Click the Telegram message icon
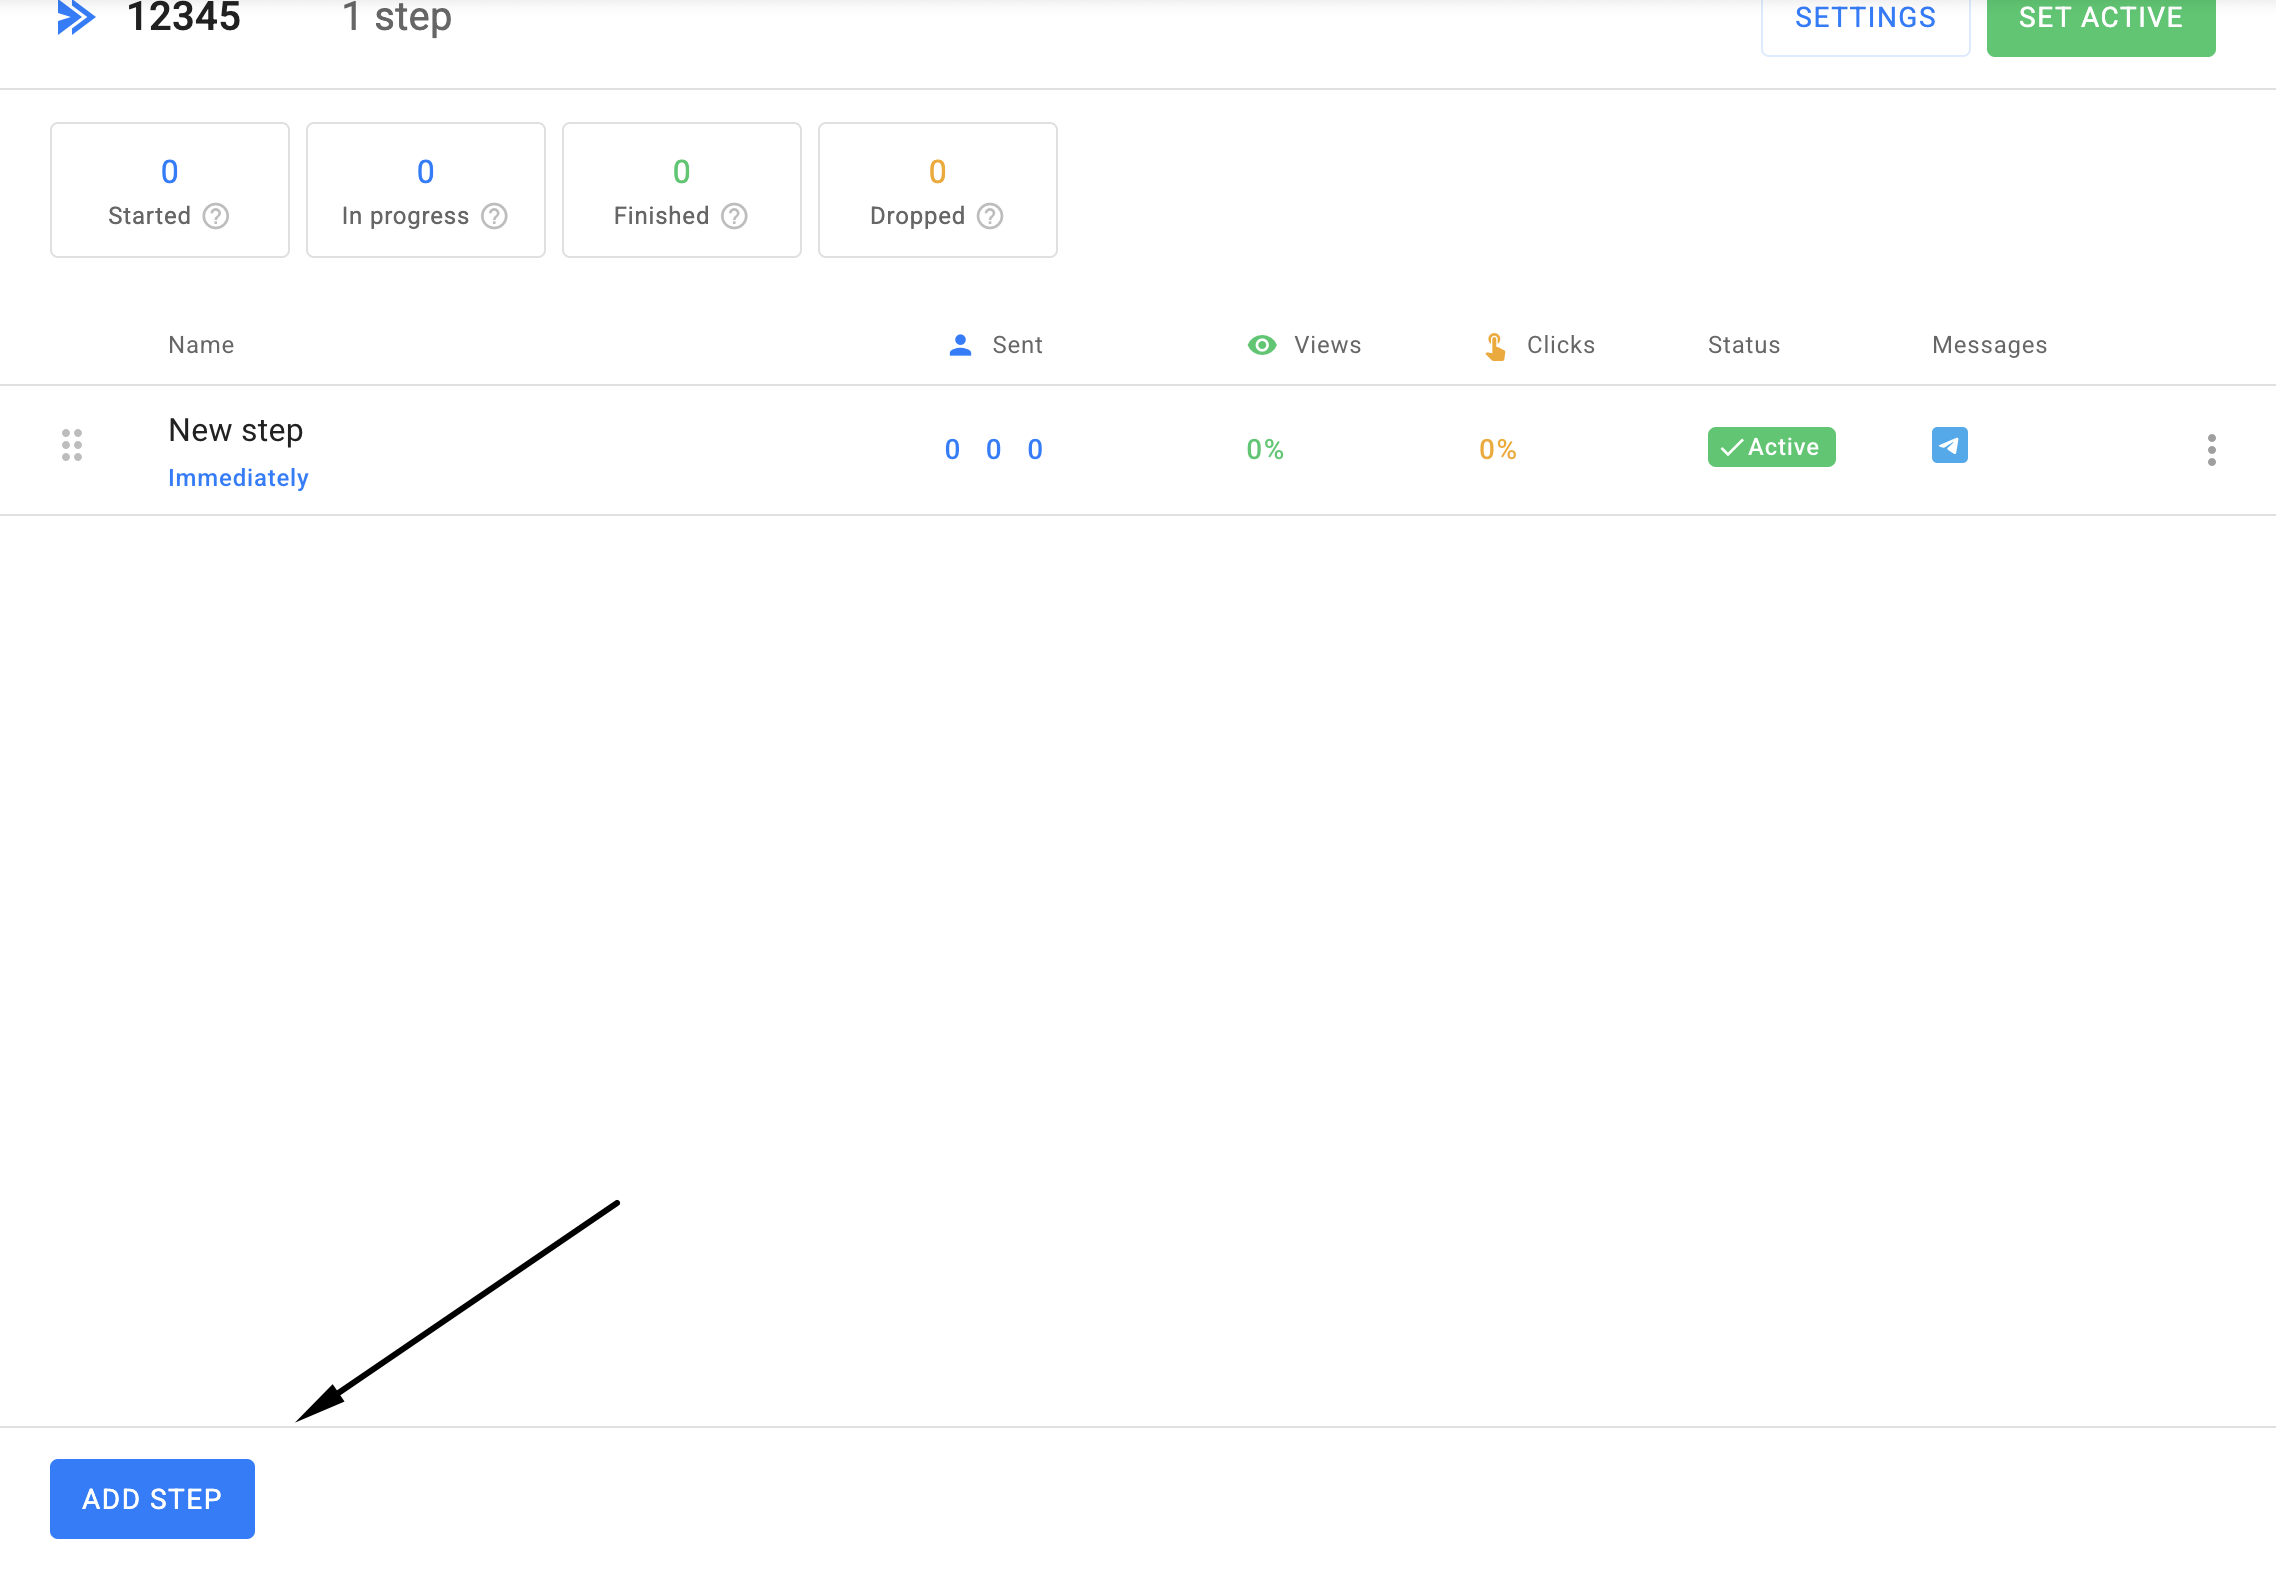 pos(1949,446)
